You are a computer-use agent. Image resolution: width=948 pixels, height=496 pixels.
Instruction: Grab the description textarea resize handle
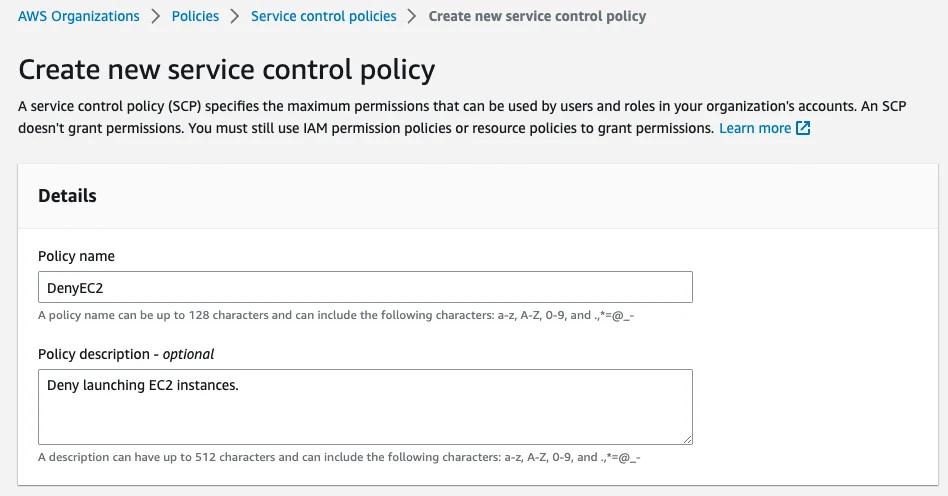click(687, 438)
